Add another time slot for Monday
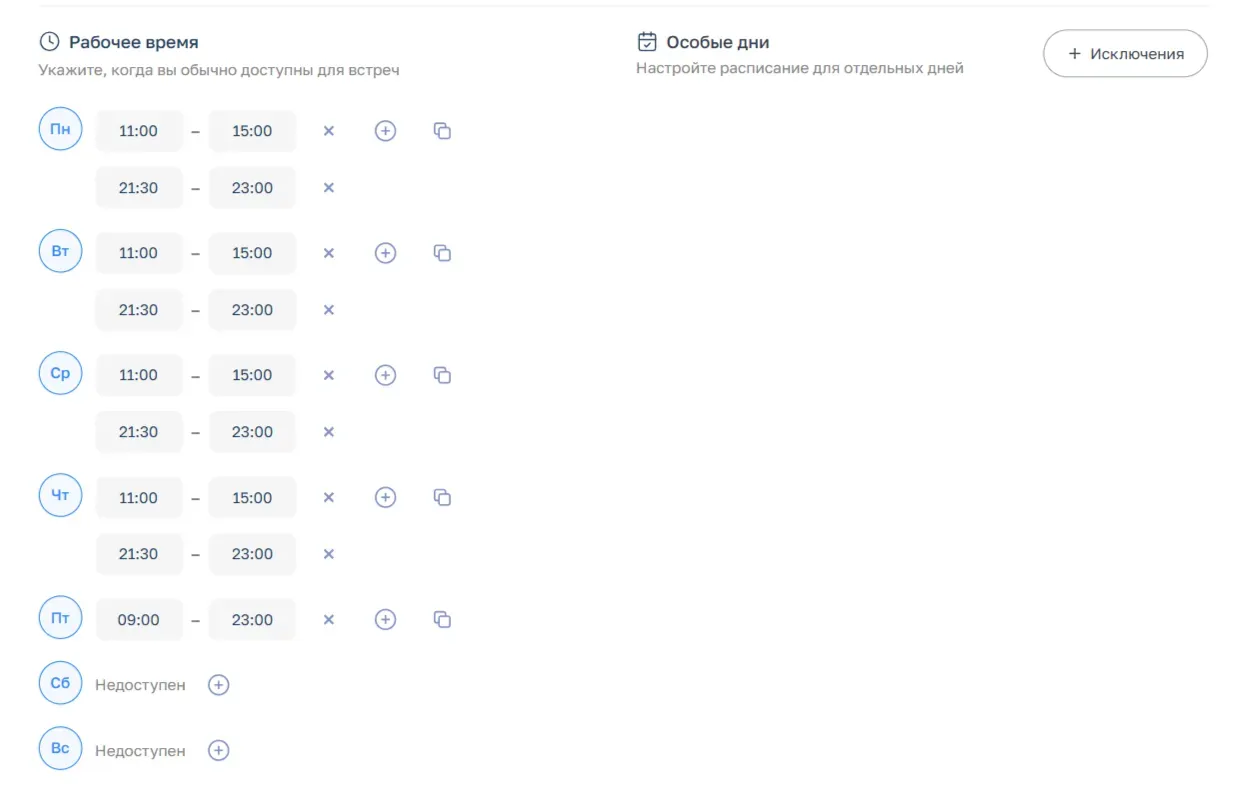The height and width of the screenshot is (797, 1238). pos(385,131)
